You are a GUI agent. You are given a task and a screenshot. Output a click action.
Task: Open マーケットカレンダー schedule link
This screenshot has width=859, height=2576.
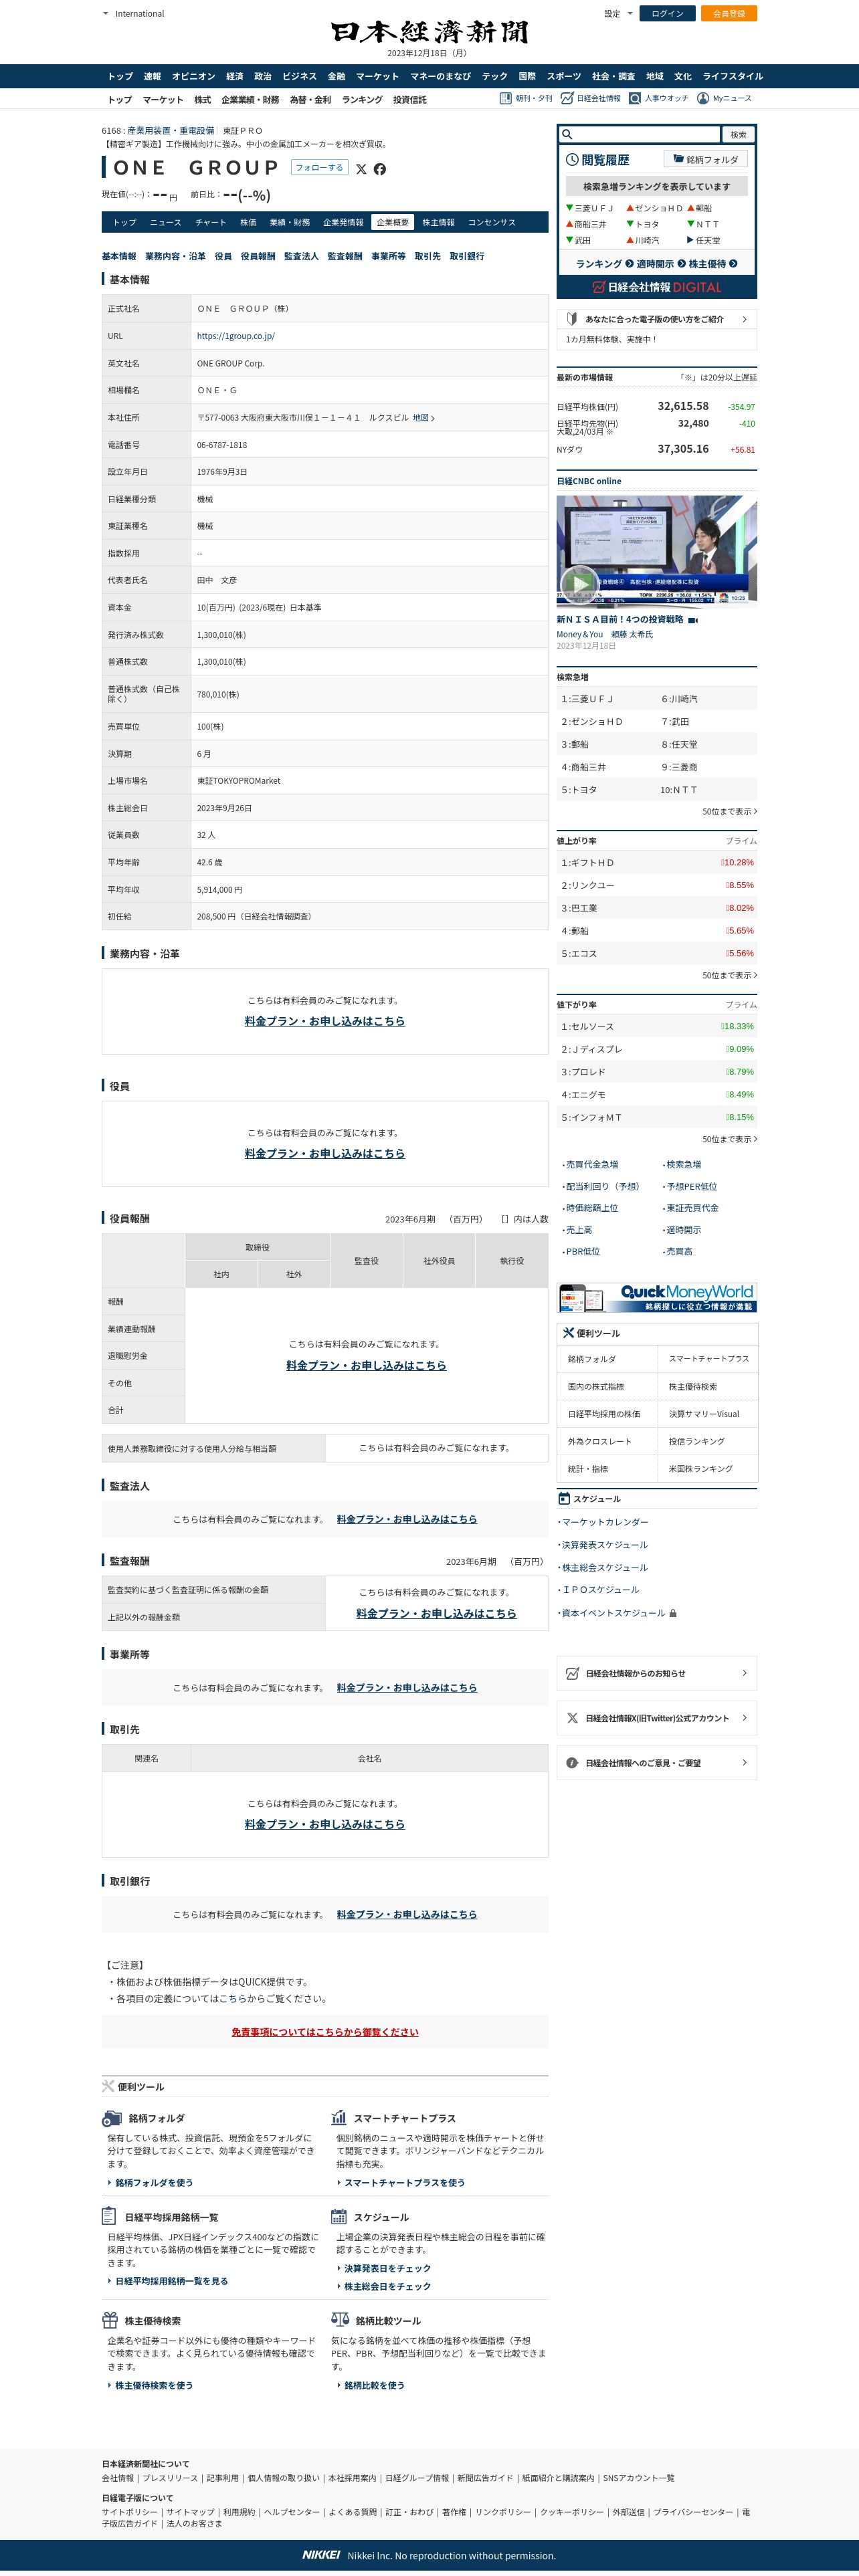[605, 1522]
